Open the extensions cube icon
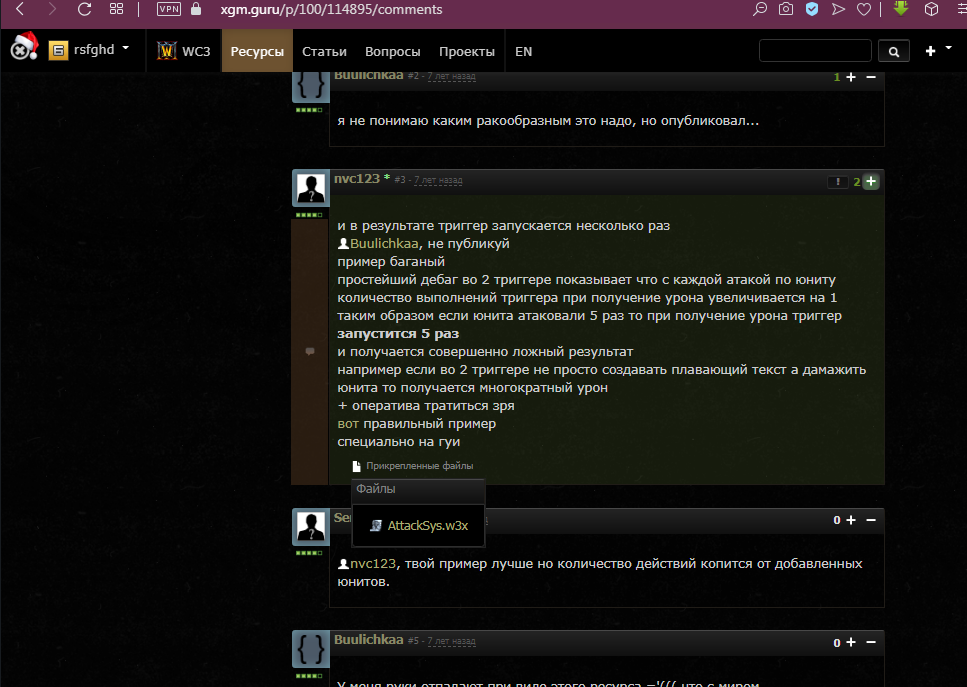Viewport: 967px width, 687px height. click(931, 9)
